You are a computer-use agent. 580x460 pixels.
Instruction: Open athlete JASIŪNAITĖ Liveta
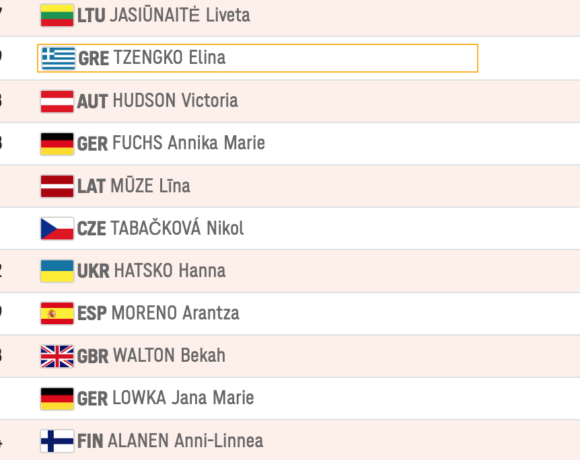pyautogui.click(x=180, y=15)
